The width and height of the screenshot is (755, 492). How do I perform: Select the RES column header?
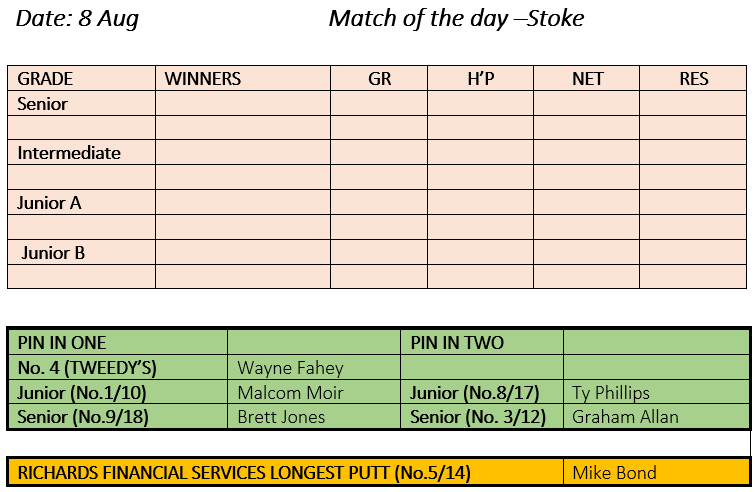click(693, 78)
